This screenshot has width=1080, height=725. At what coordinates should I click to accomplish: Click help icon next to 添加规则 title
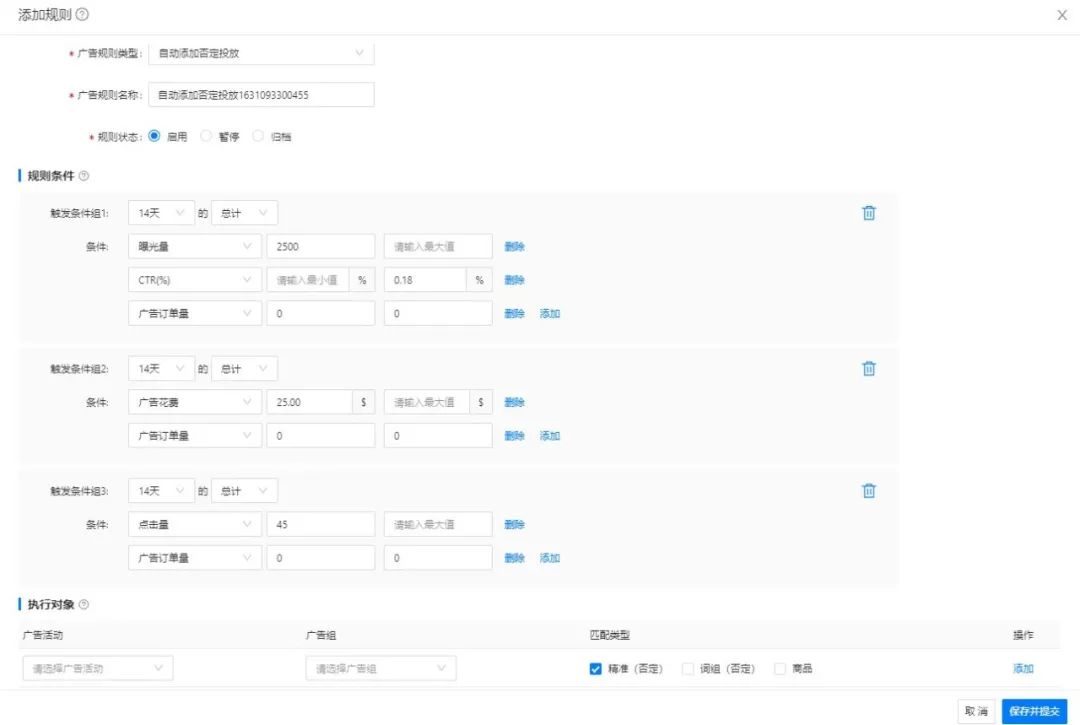pos(82,14)
